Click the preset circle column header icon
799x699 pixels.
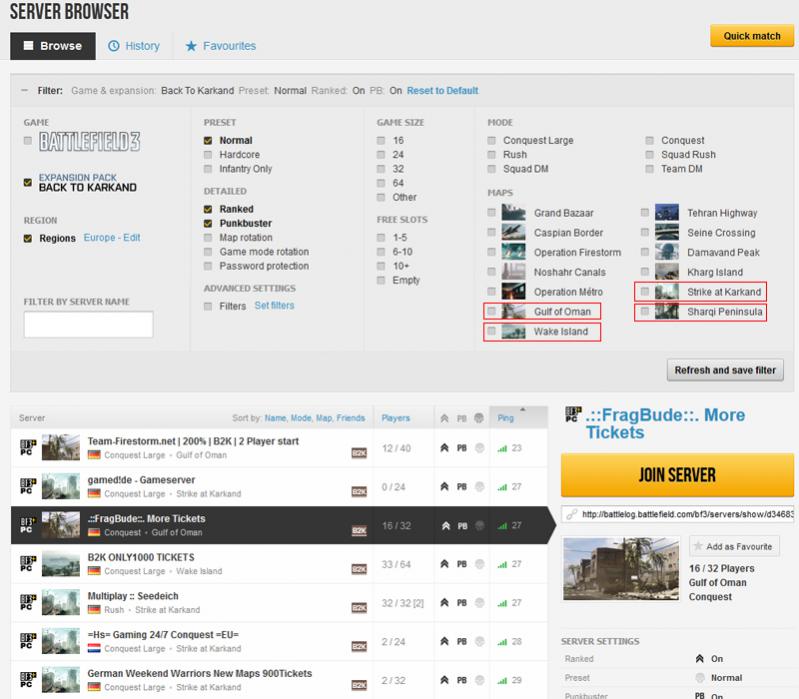coord(479,418)
